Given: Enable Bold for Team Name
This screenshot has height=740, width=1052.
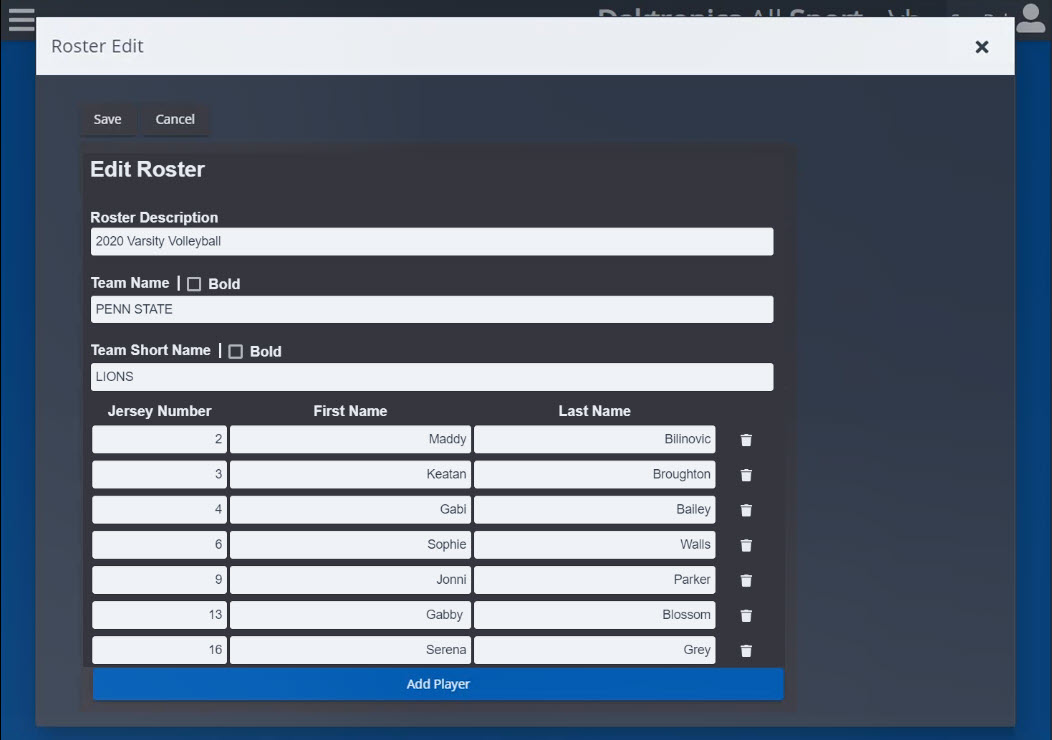Looking at the screenshot, I should click(x=194, y=284).
